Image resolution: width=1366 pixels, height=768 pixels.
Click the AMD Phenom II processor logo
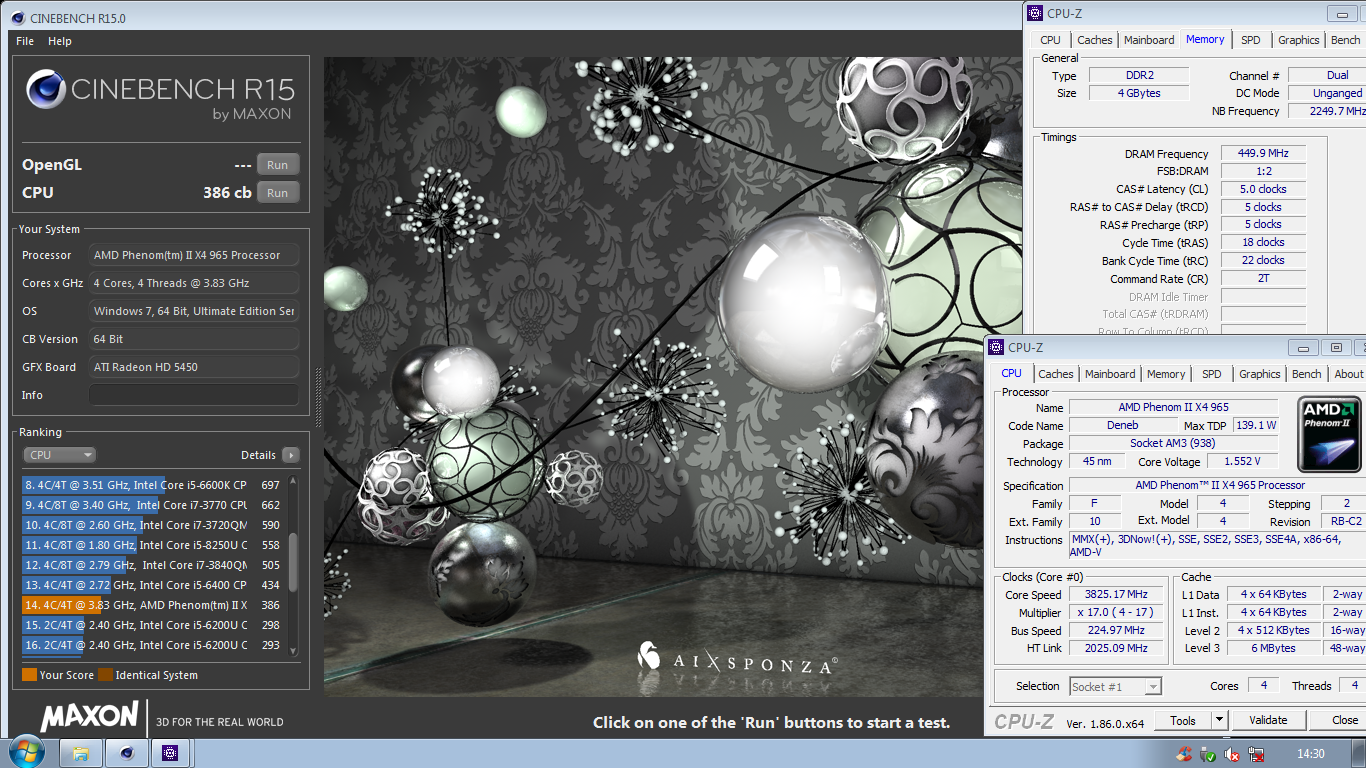pyautogui.click(x=1329, y=435)
